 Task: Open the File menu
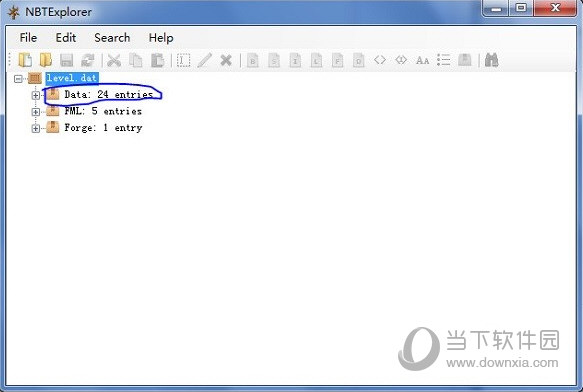coord(28,38)
